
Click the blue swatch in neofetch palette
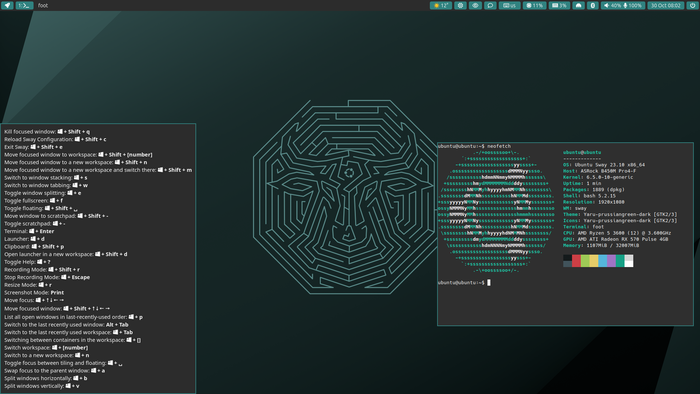[x=602, y=261]
